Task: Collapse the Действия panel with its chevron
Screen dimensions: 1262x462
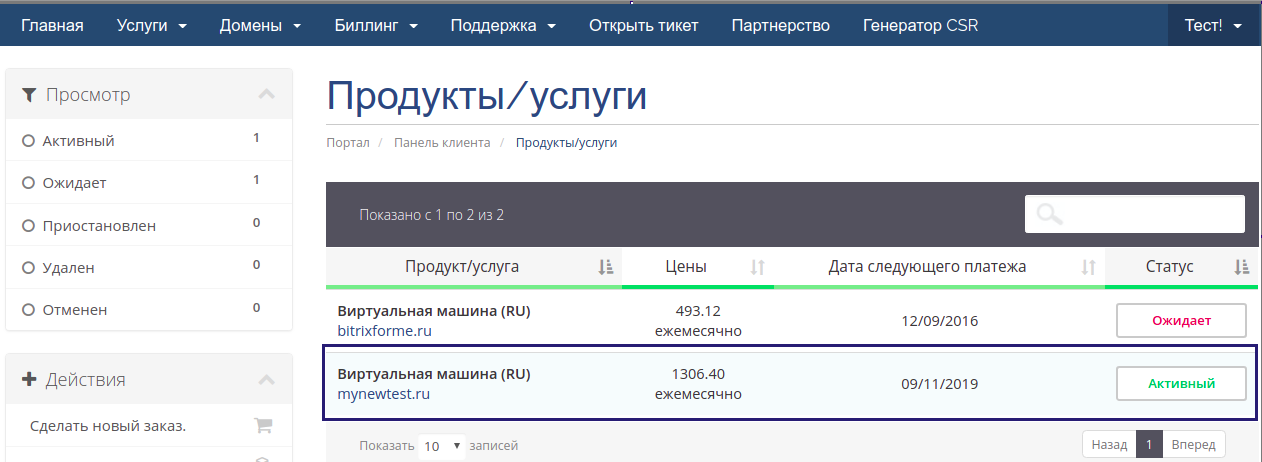Action: pyautogui.click(x=266, y=380)
